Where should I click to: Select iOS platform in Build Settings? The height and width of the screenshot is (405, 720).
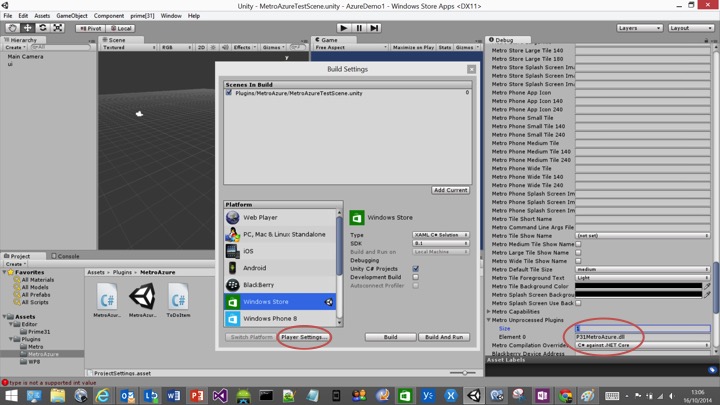tap(281, 251)
